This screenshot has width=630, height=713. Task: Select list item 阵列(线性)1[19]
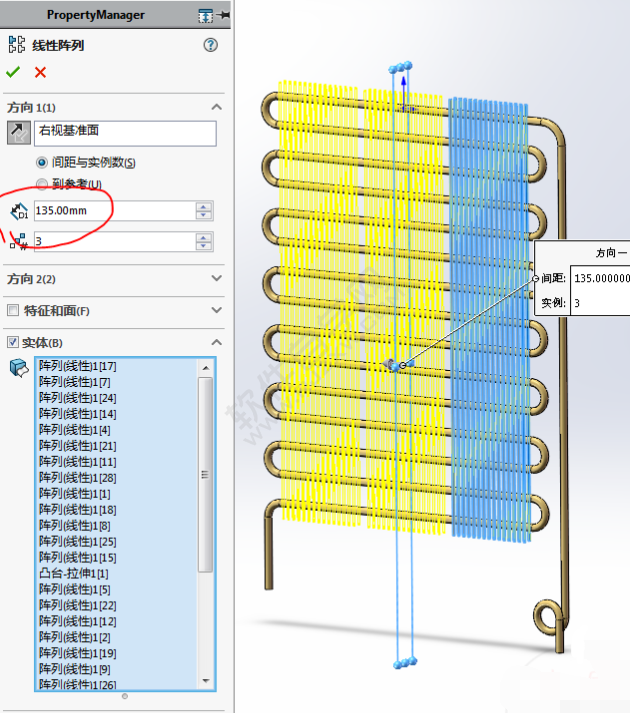[x=77, y=653]
